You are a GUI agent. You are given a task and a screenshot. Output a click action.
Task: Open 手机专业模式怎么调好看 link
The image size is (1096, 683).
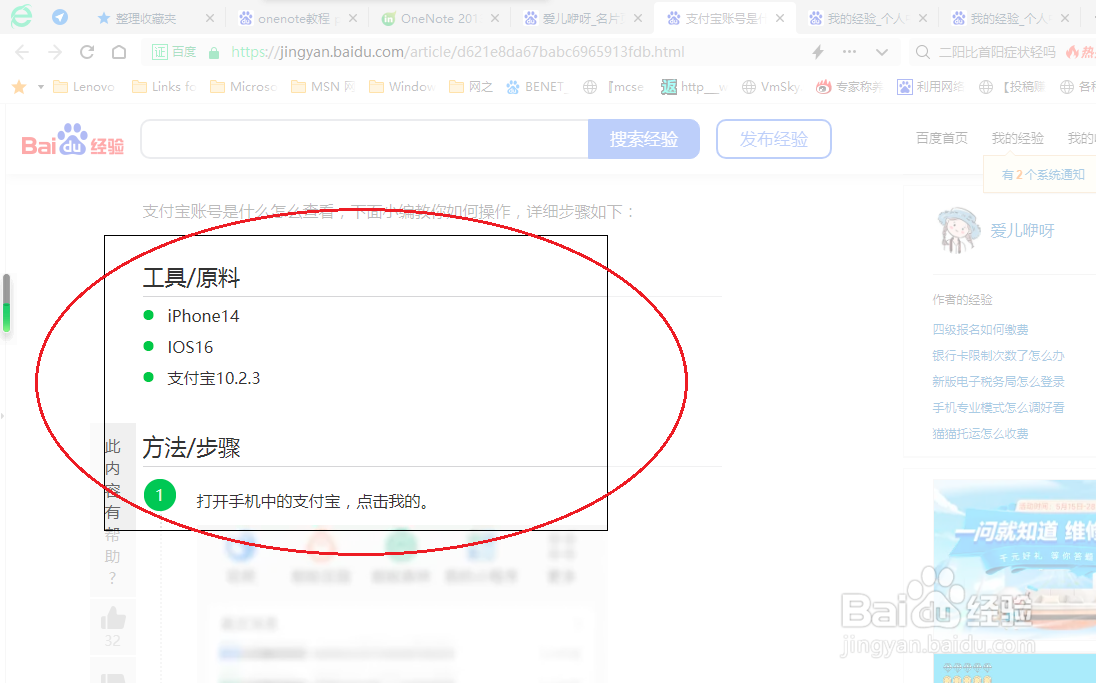998,408
